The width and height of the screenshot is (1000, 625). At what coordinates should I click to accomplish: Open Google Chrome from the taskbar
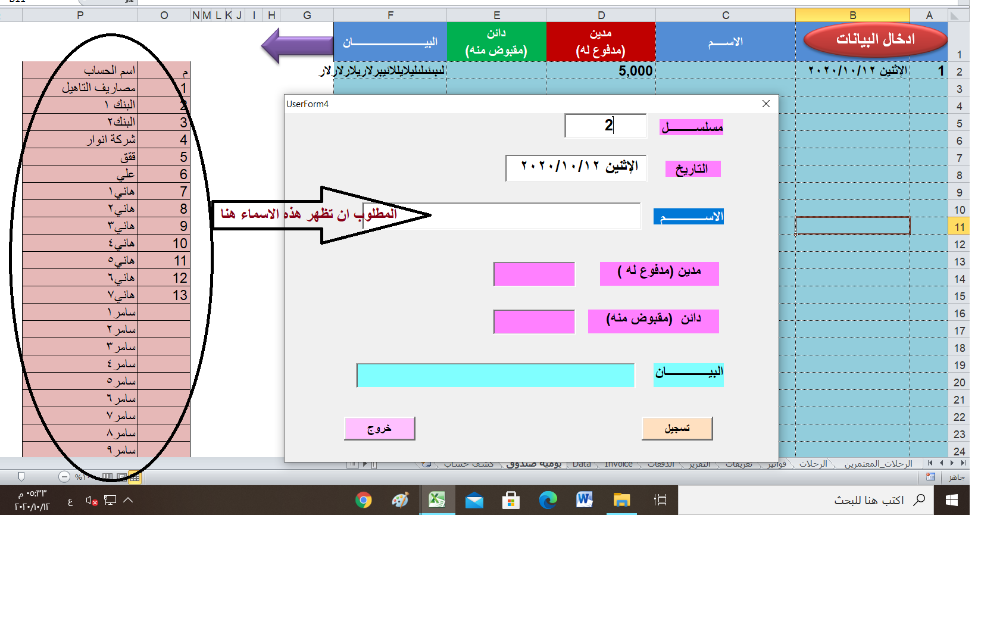point(364,501)
